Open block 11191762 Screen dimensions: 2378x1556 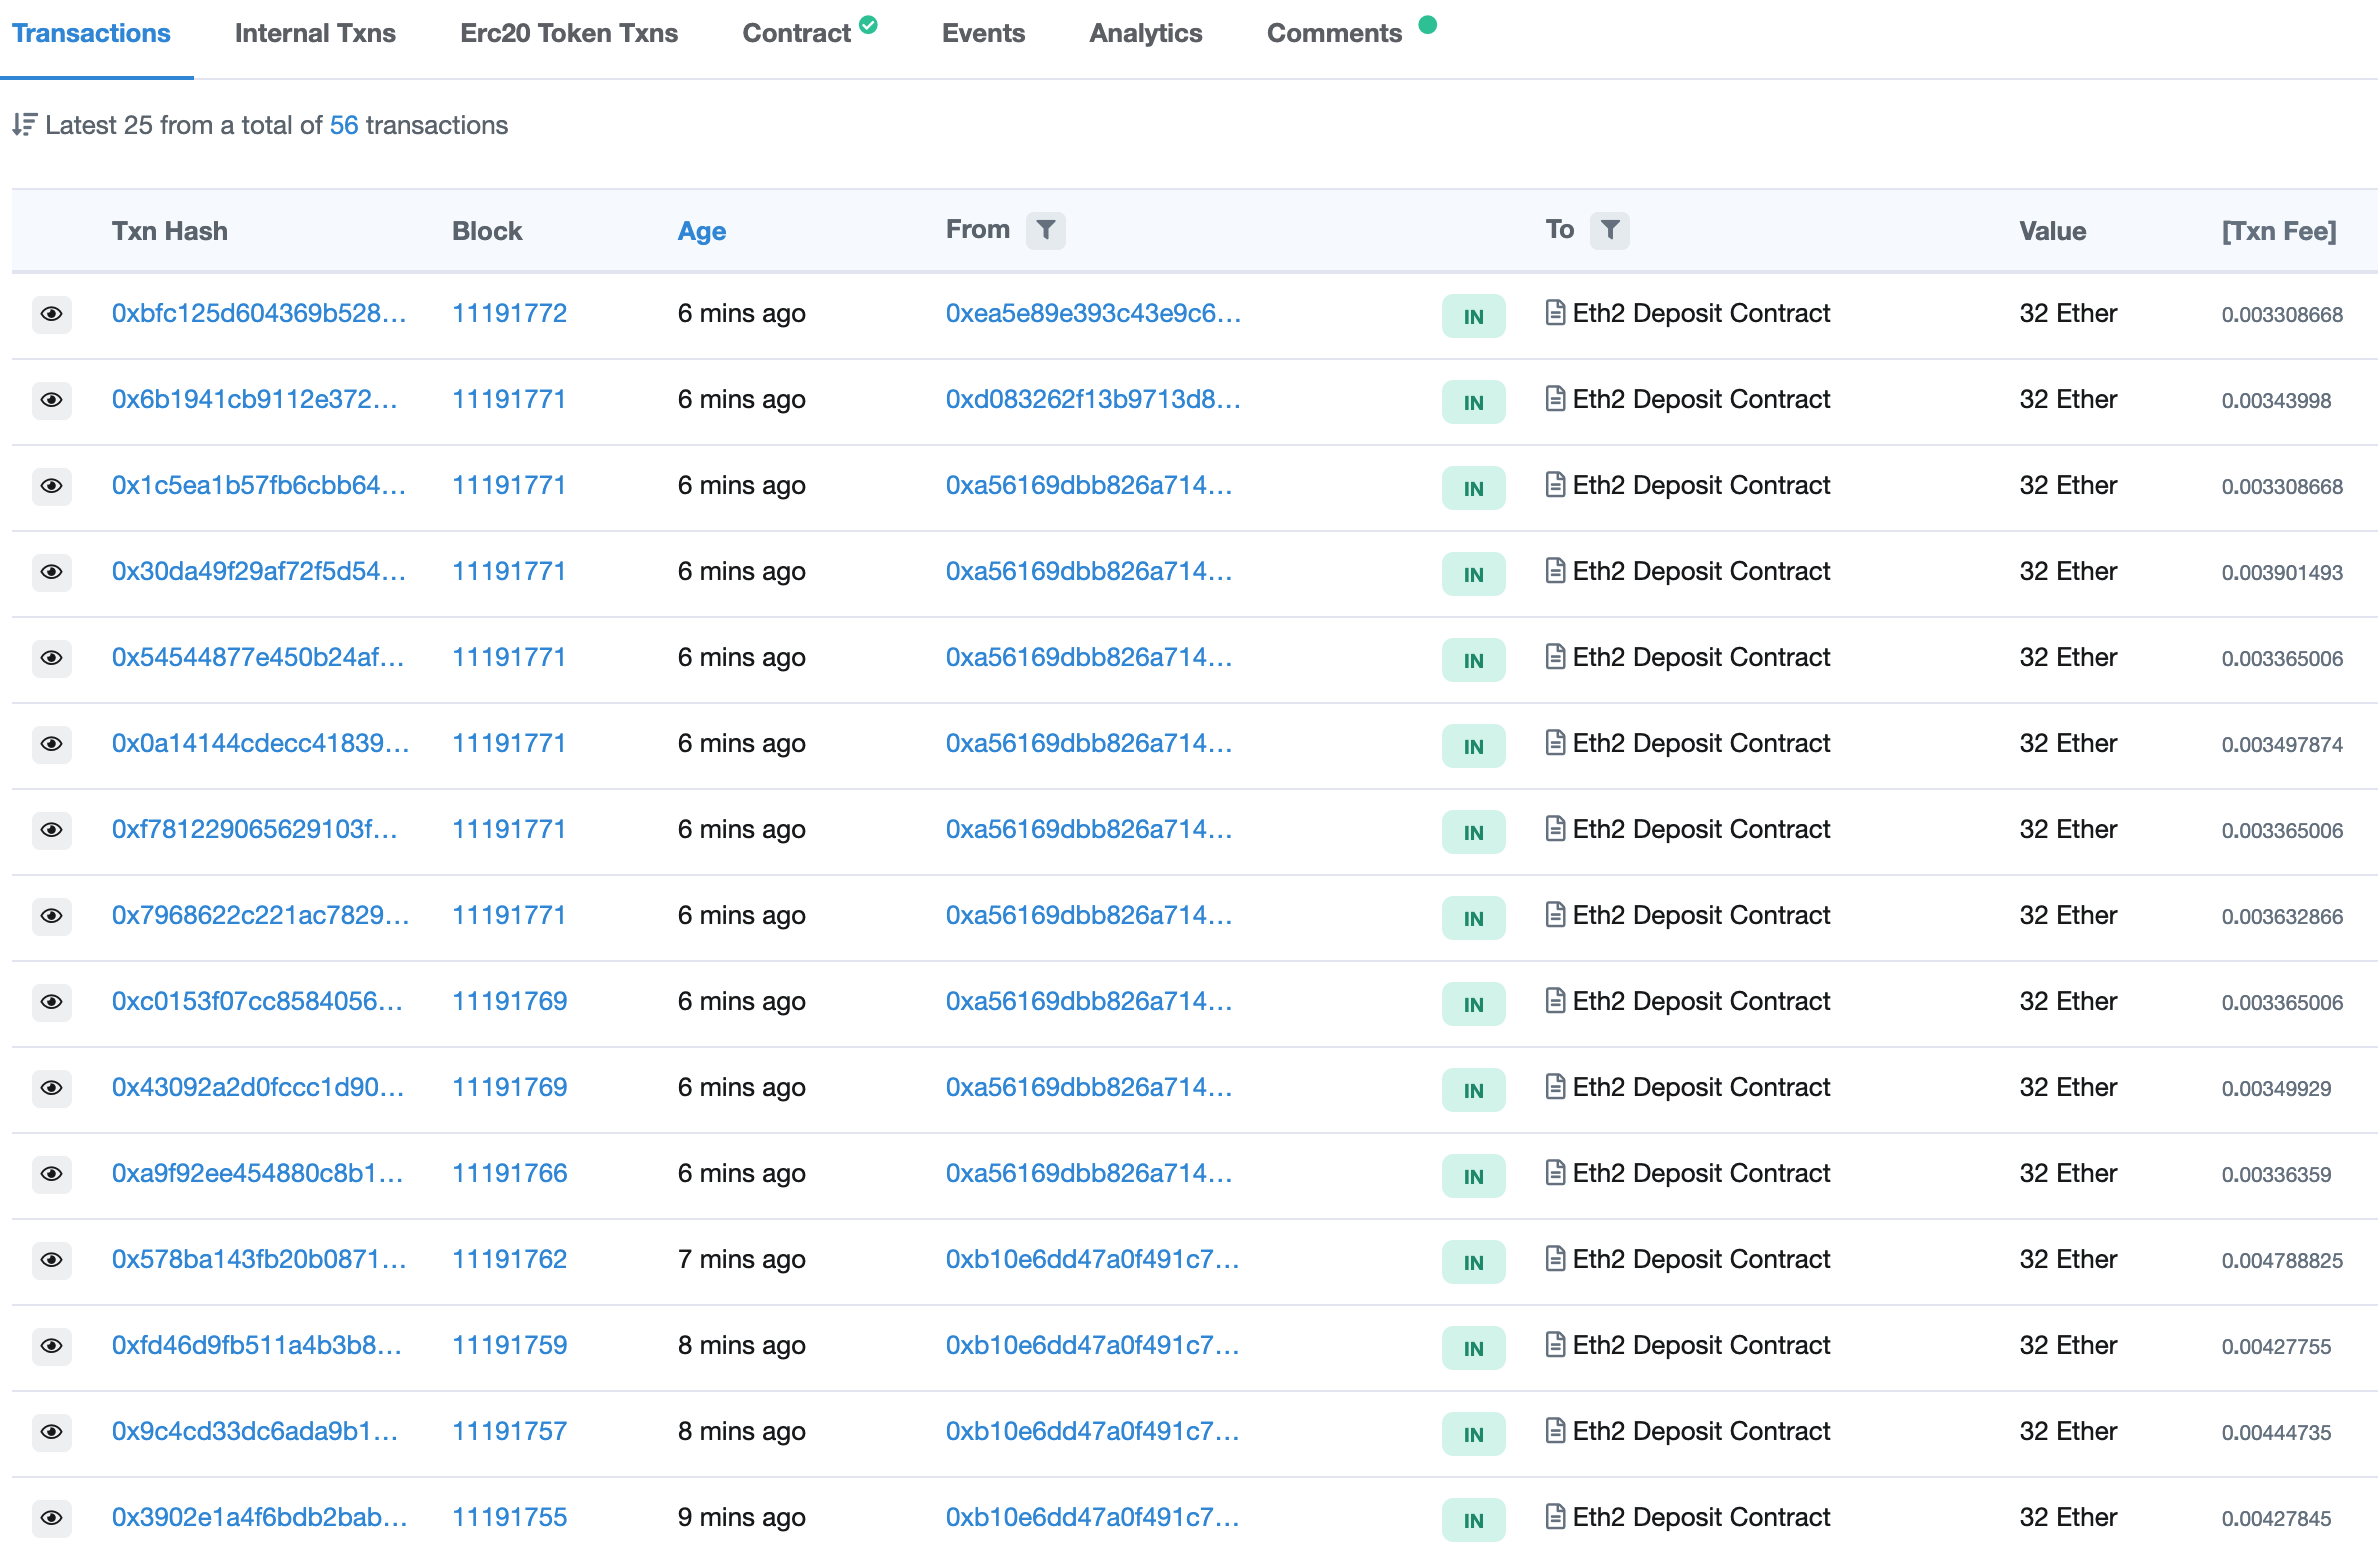[x=509, y=1259]
